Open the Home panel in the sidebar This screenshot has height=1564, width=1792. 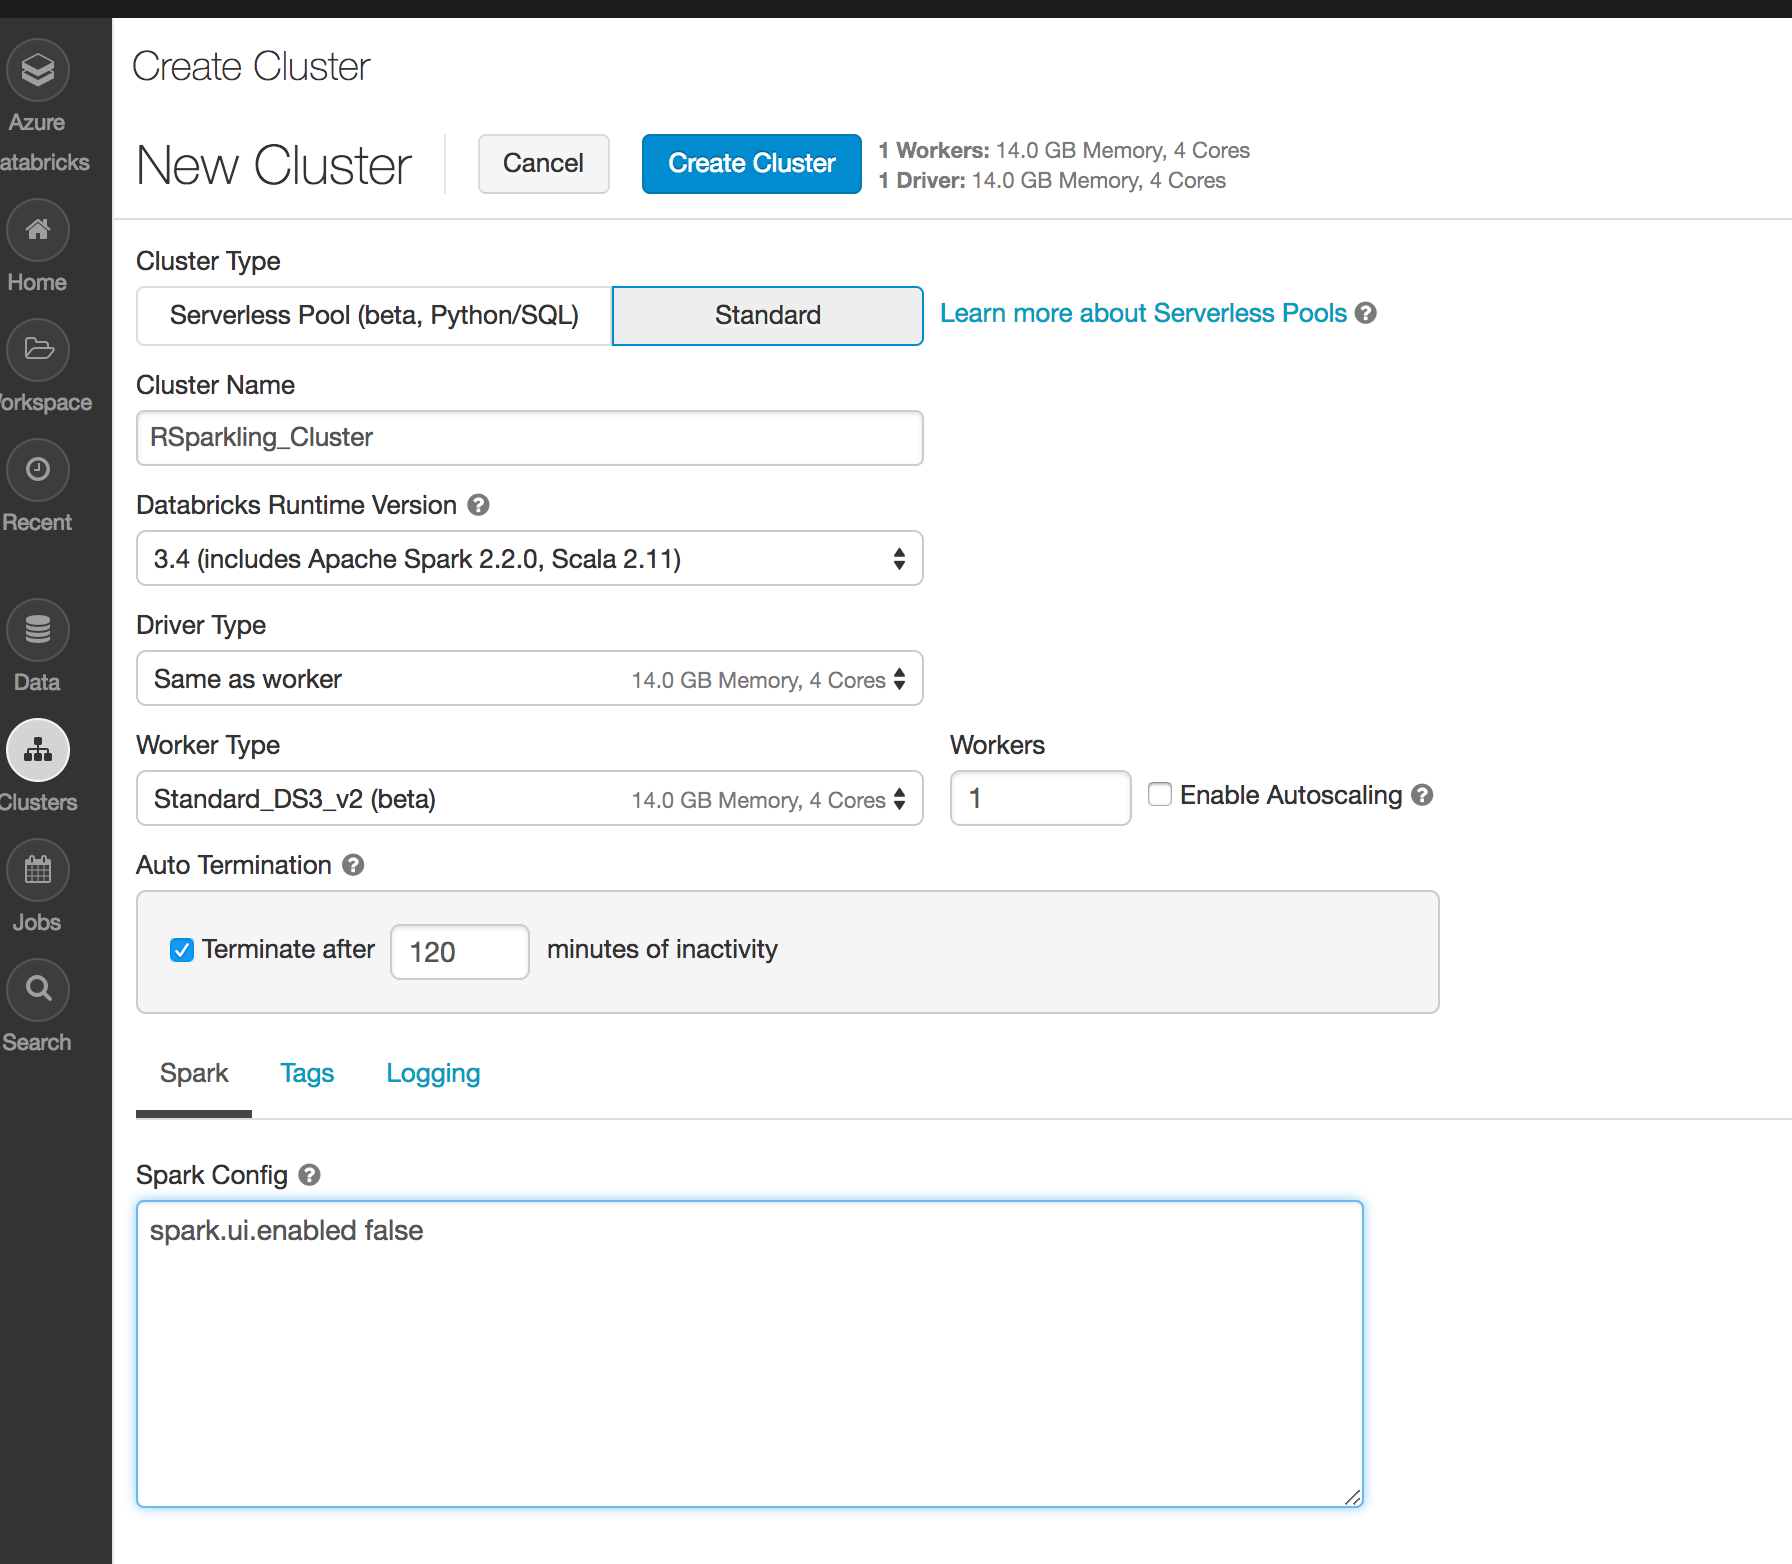[37, 229]
